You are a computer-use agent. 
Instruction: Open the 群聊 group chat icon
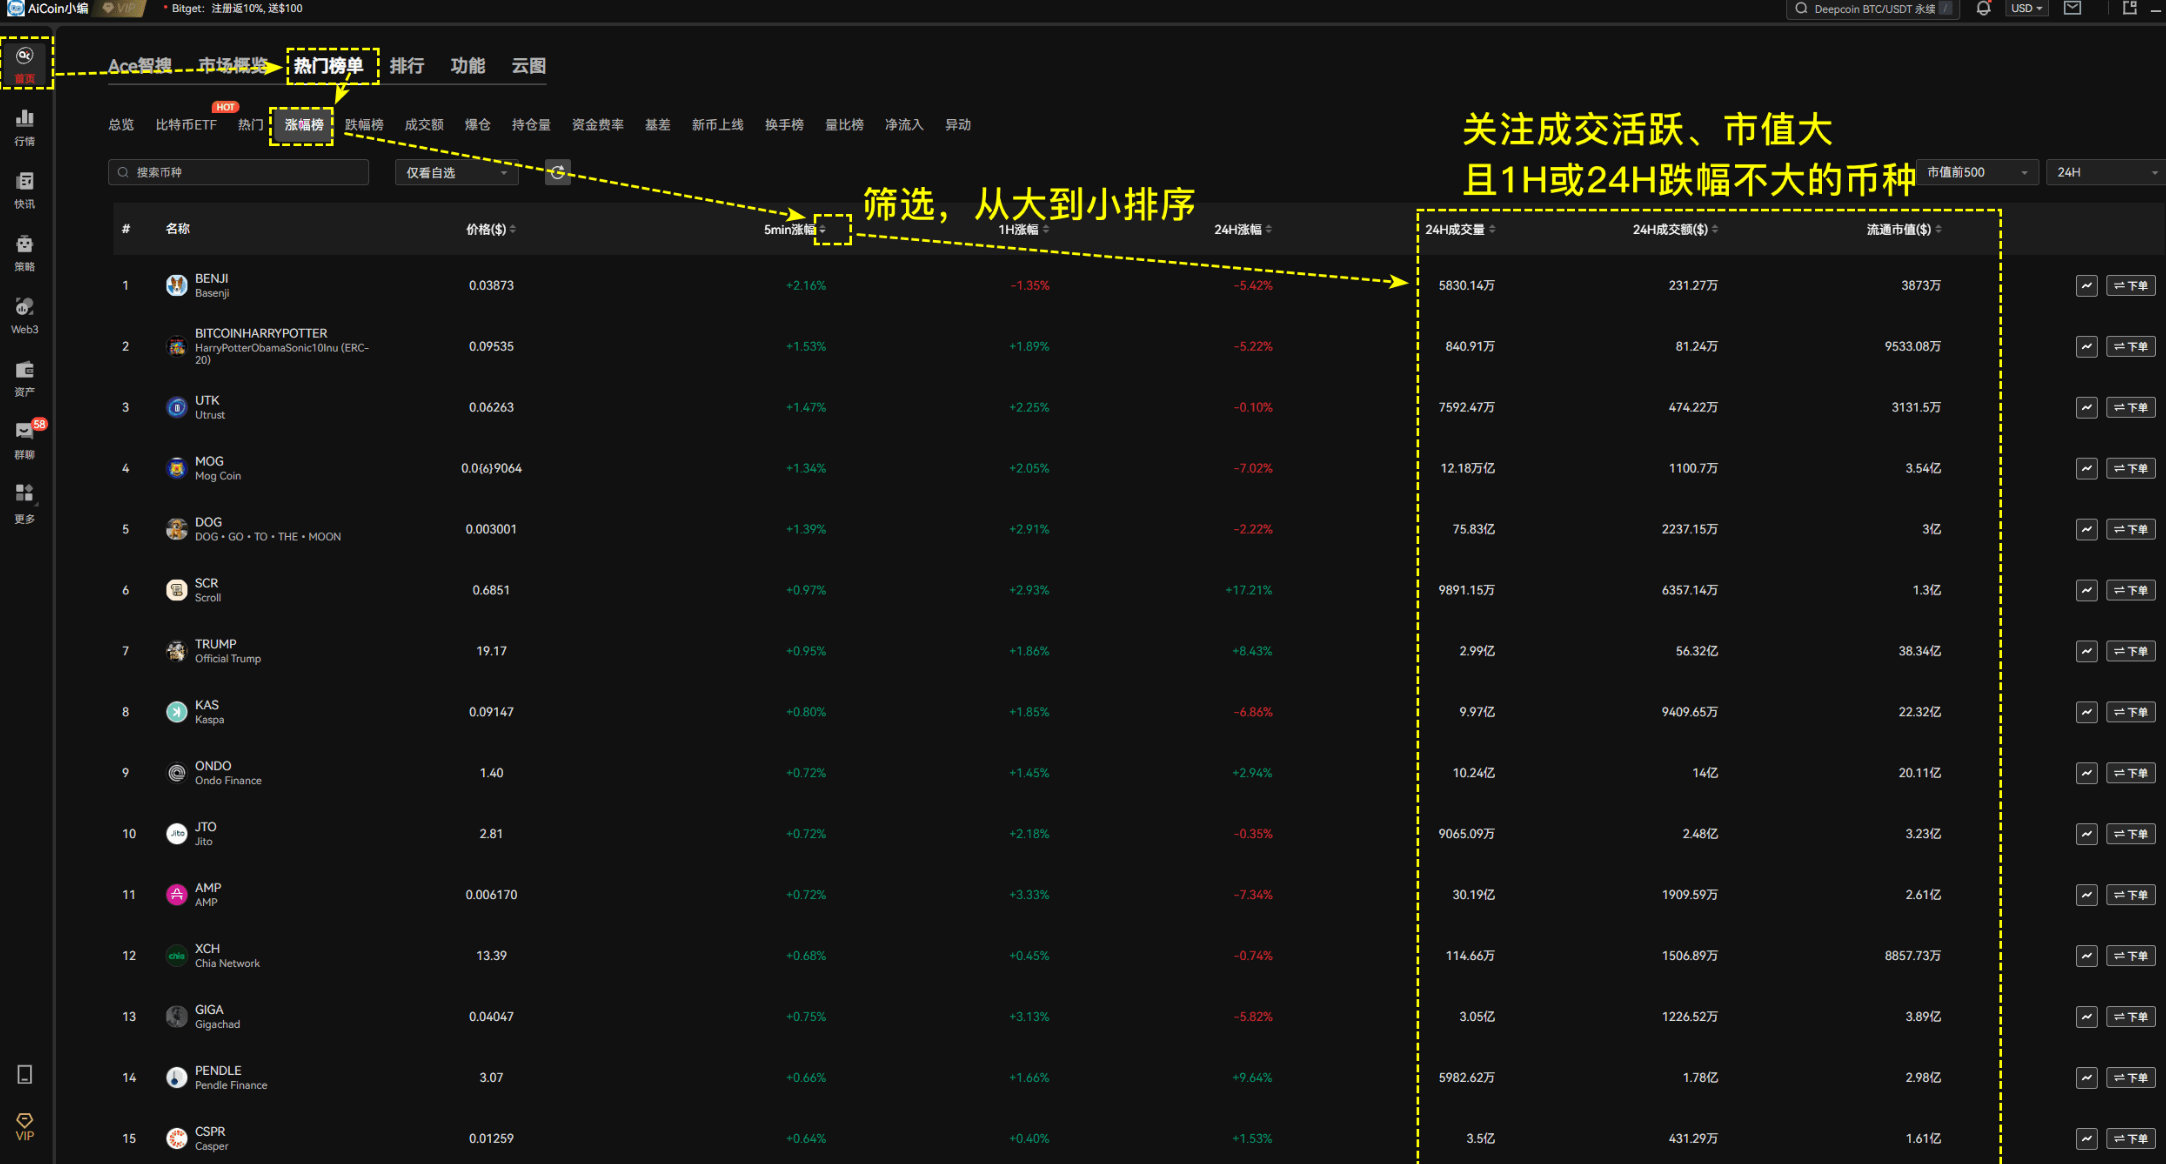point(25,440)
